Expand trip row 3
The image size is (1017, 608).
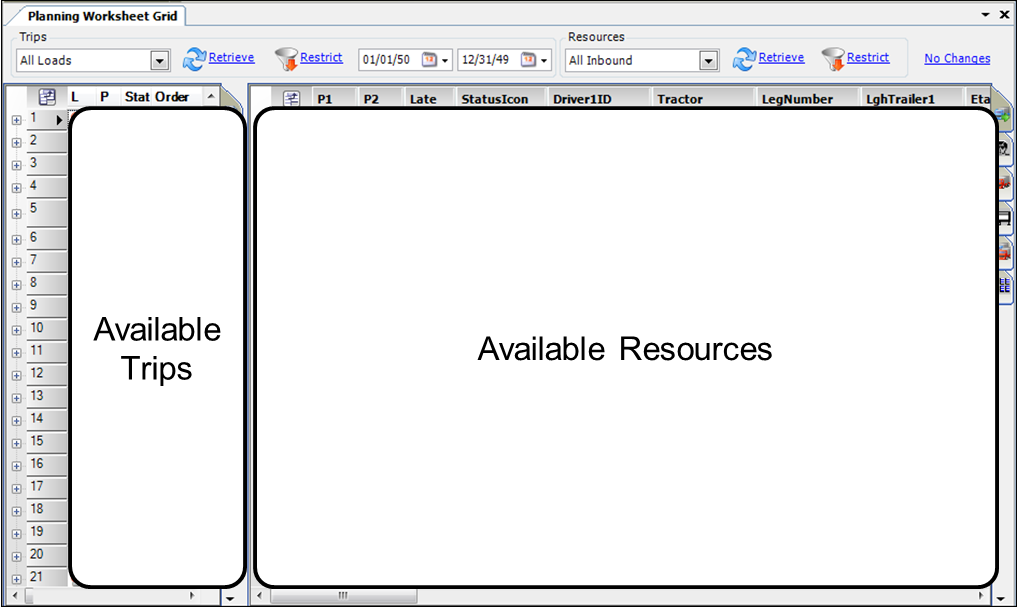pyautogui.click(x=17, y=165)
